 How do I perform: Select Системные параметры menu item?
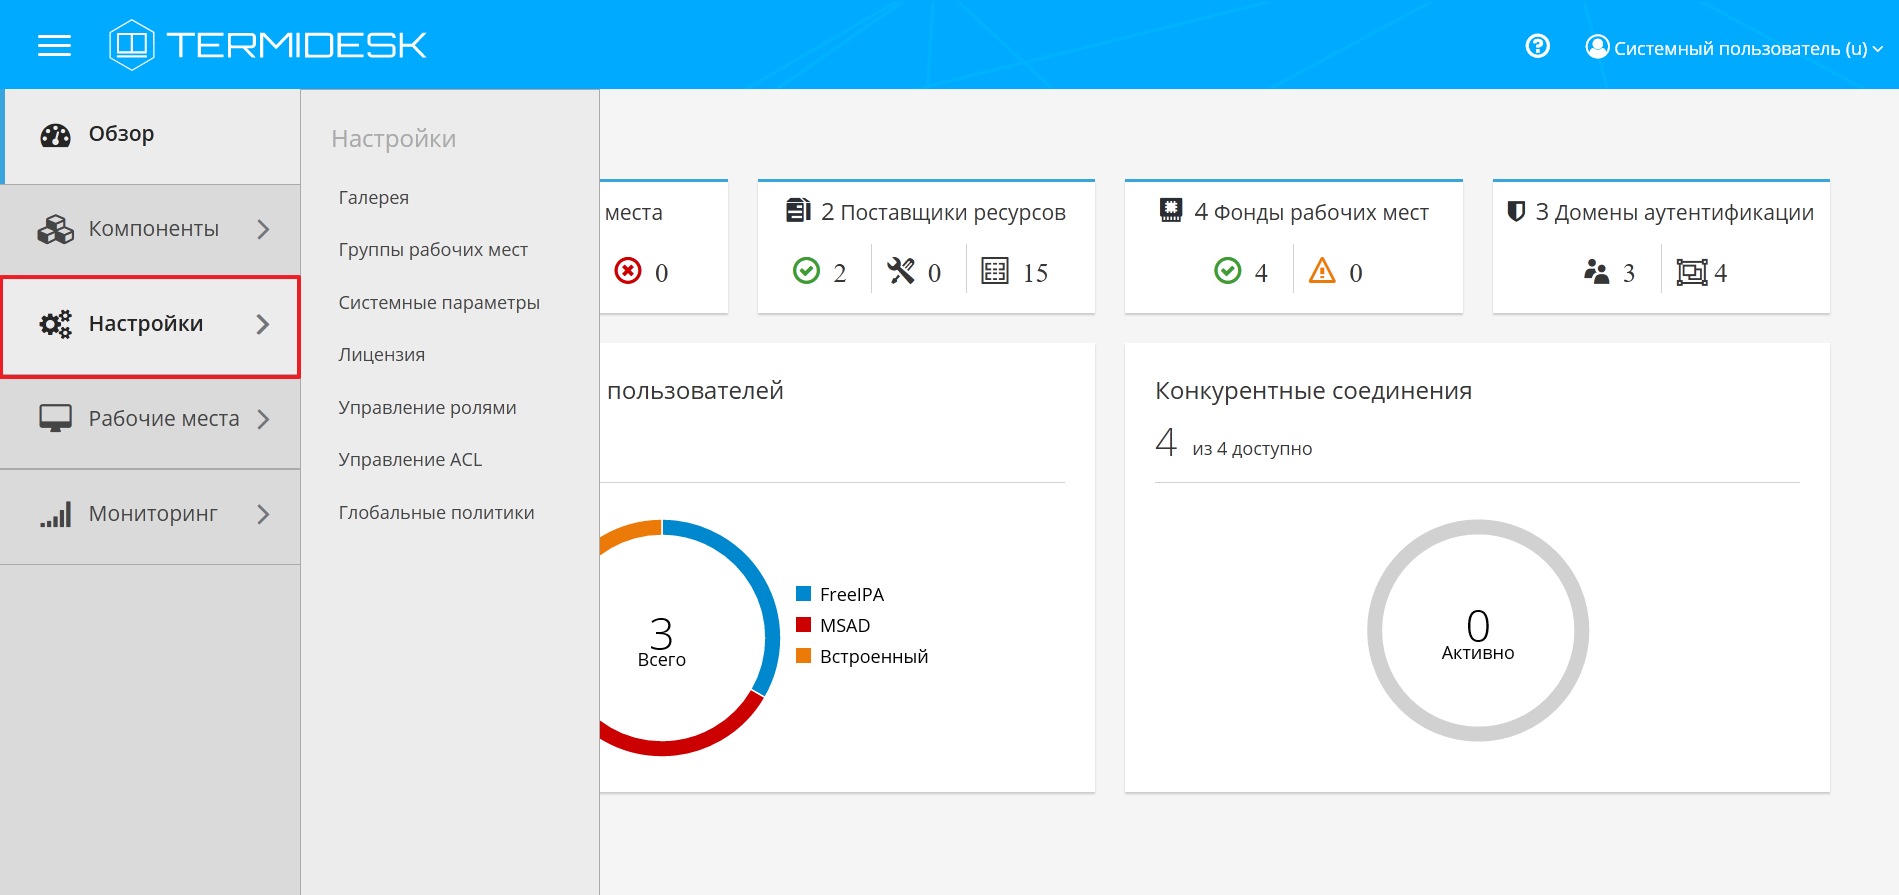(439, 303)
